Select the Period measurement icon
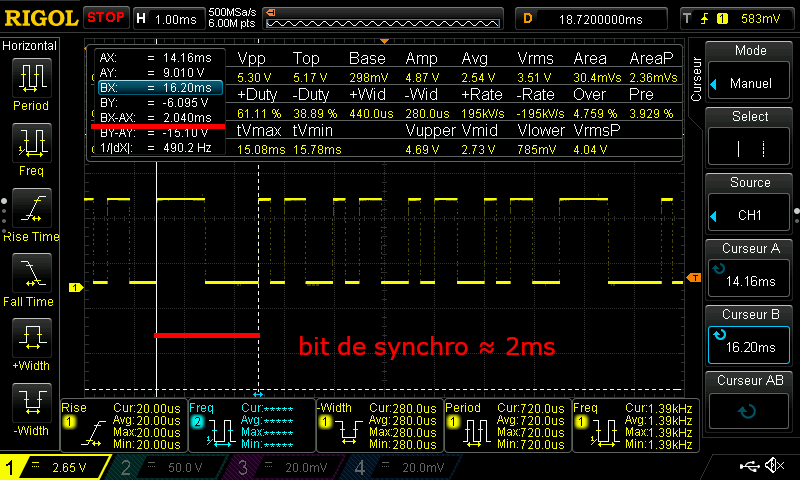The width and height of the screenshot is (800, 480). pyautogui.click(x=32, y=78)
